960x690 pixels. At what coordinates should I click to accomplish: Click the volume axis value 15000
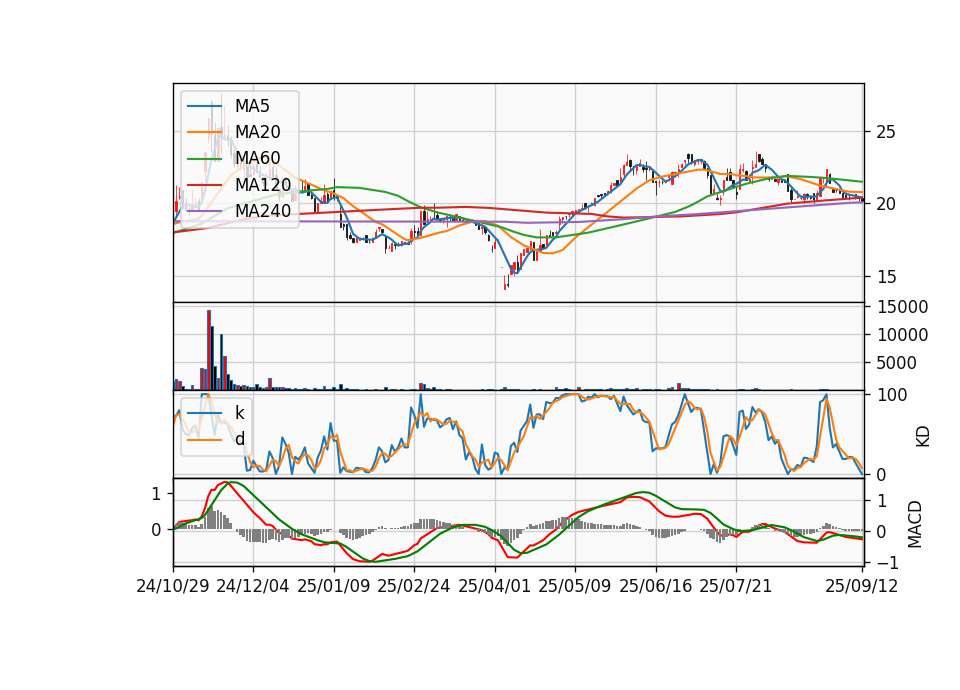[902, 307]
